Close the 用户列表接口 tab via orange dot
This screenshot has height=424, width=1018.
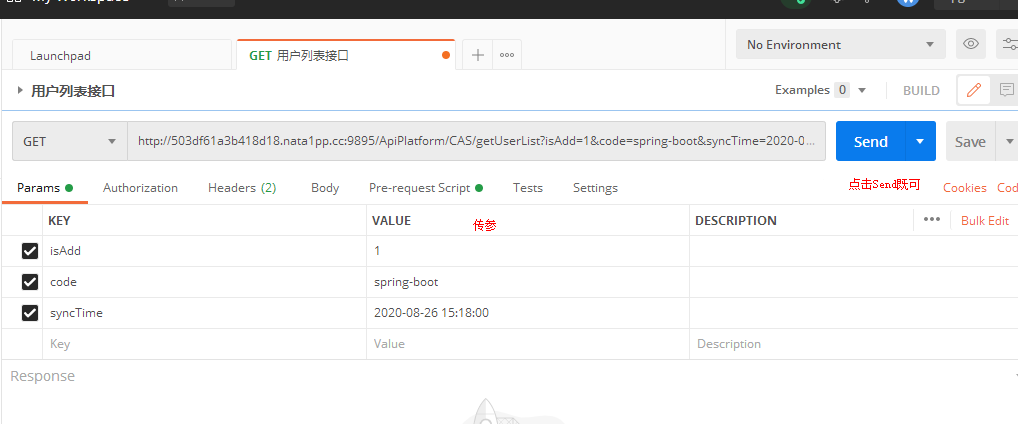446,55
